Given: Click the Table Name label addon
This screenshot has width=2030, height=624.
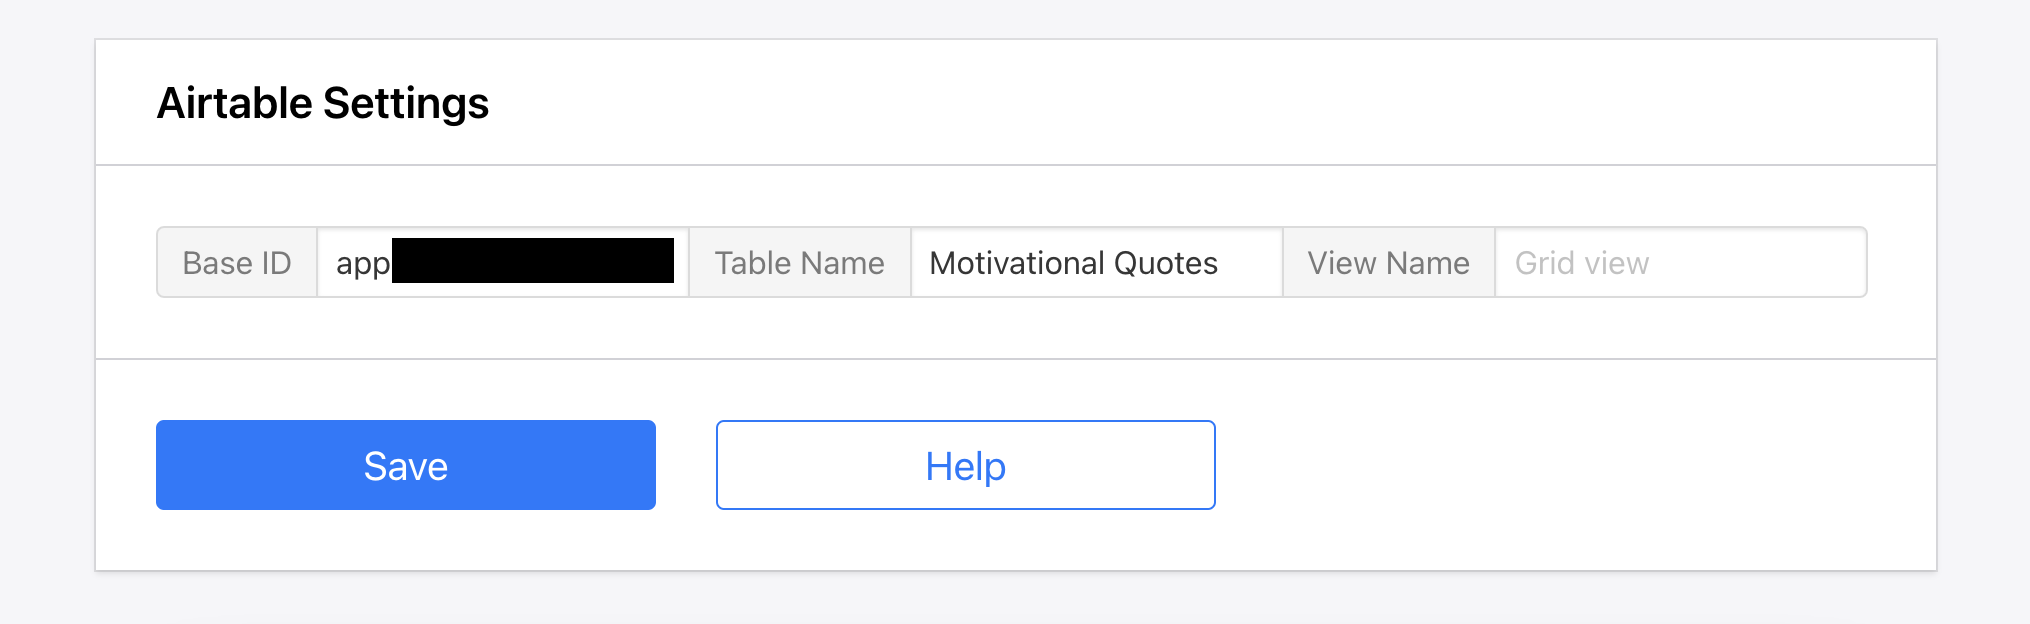Looking at the screenshot, I should tap(799, 263).
